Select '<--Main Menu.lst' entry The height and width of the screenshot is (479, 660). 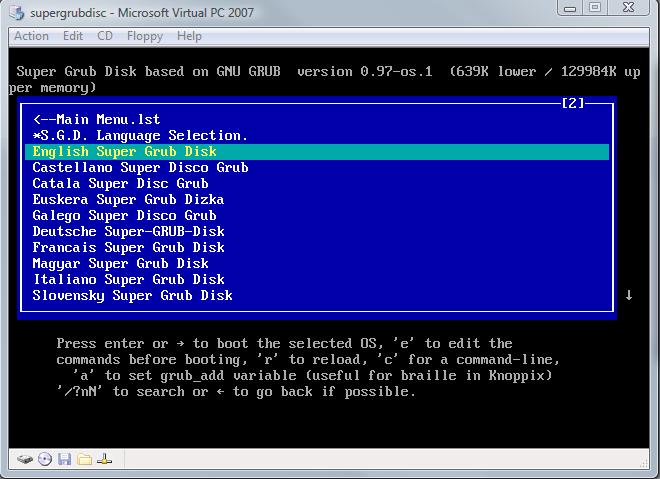317,120
